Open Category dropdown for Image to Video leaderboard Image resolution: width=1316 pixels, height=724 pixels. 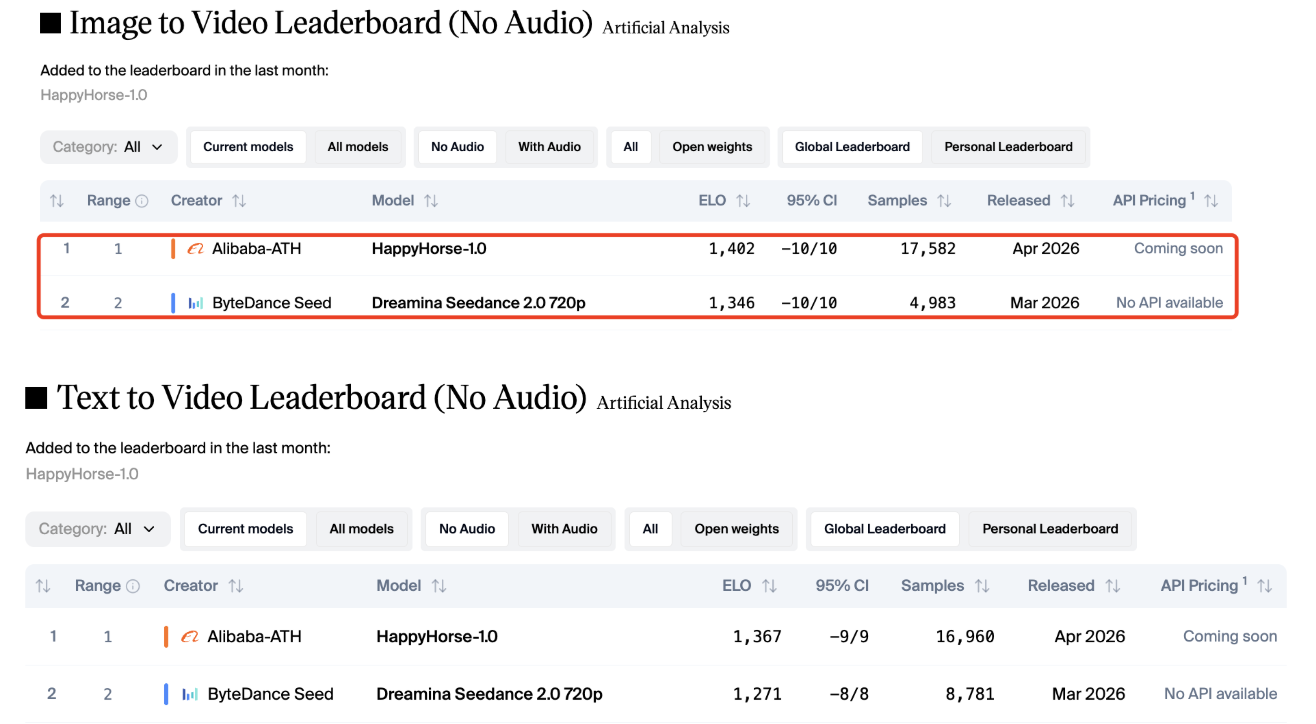[x=109, y=147]
